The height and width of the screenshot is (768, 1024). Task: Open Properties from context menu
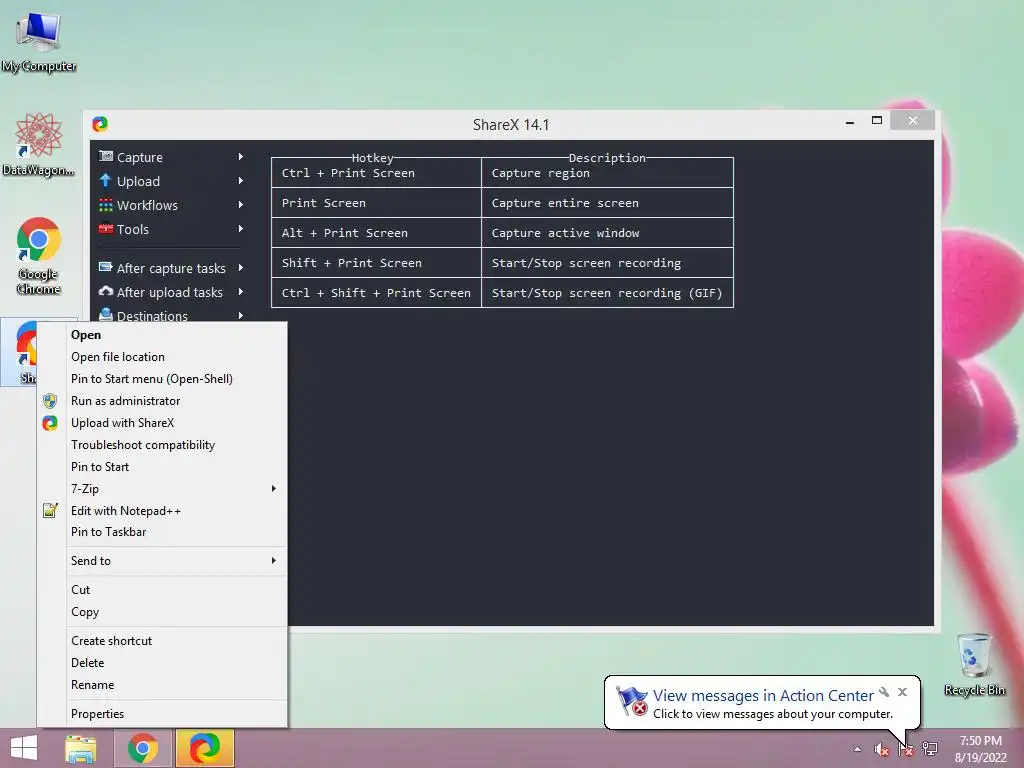click(x=162, y=714)
